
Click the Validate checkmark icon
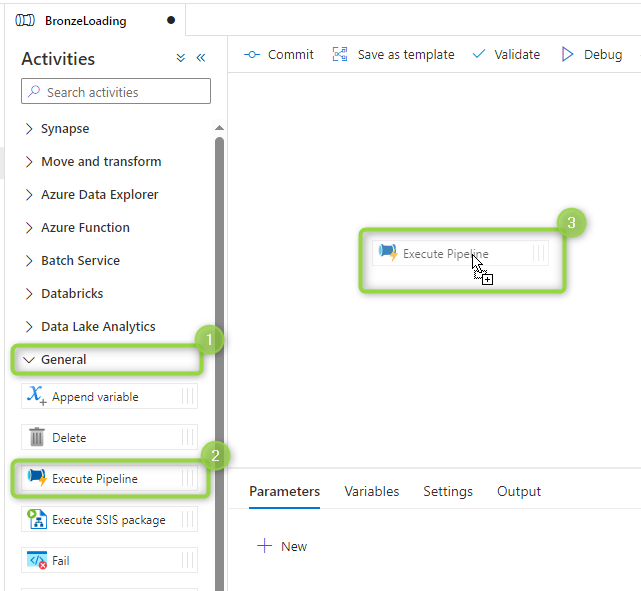tap(479, 54)
